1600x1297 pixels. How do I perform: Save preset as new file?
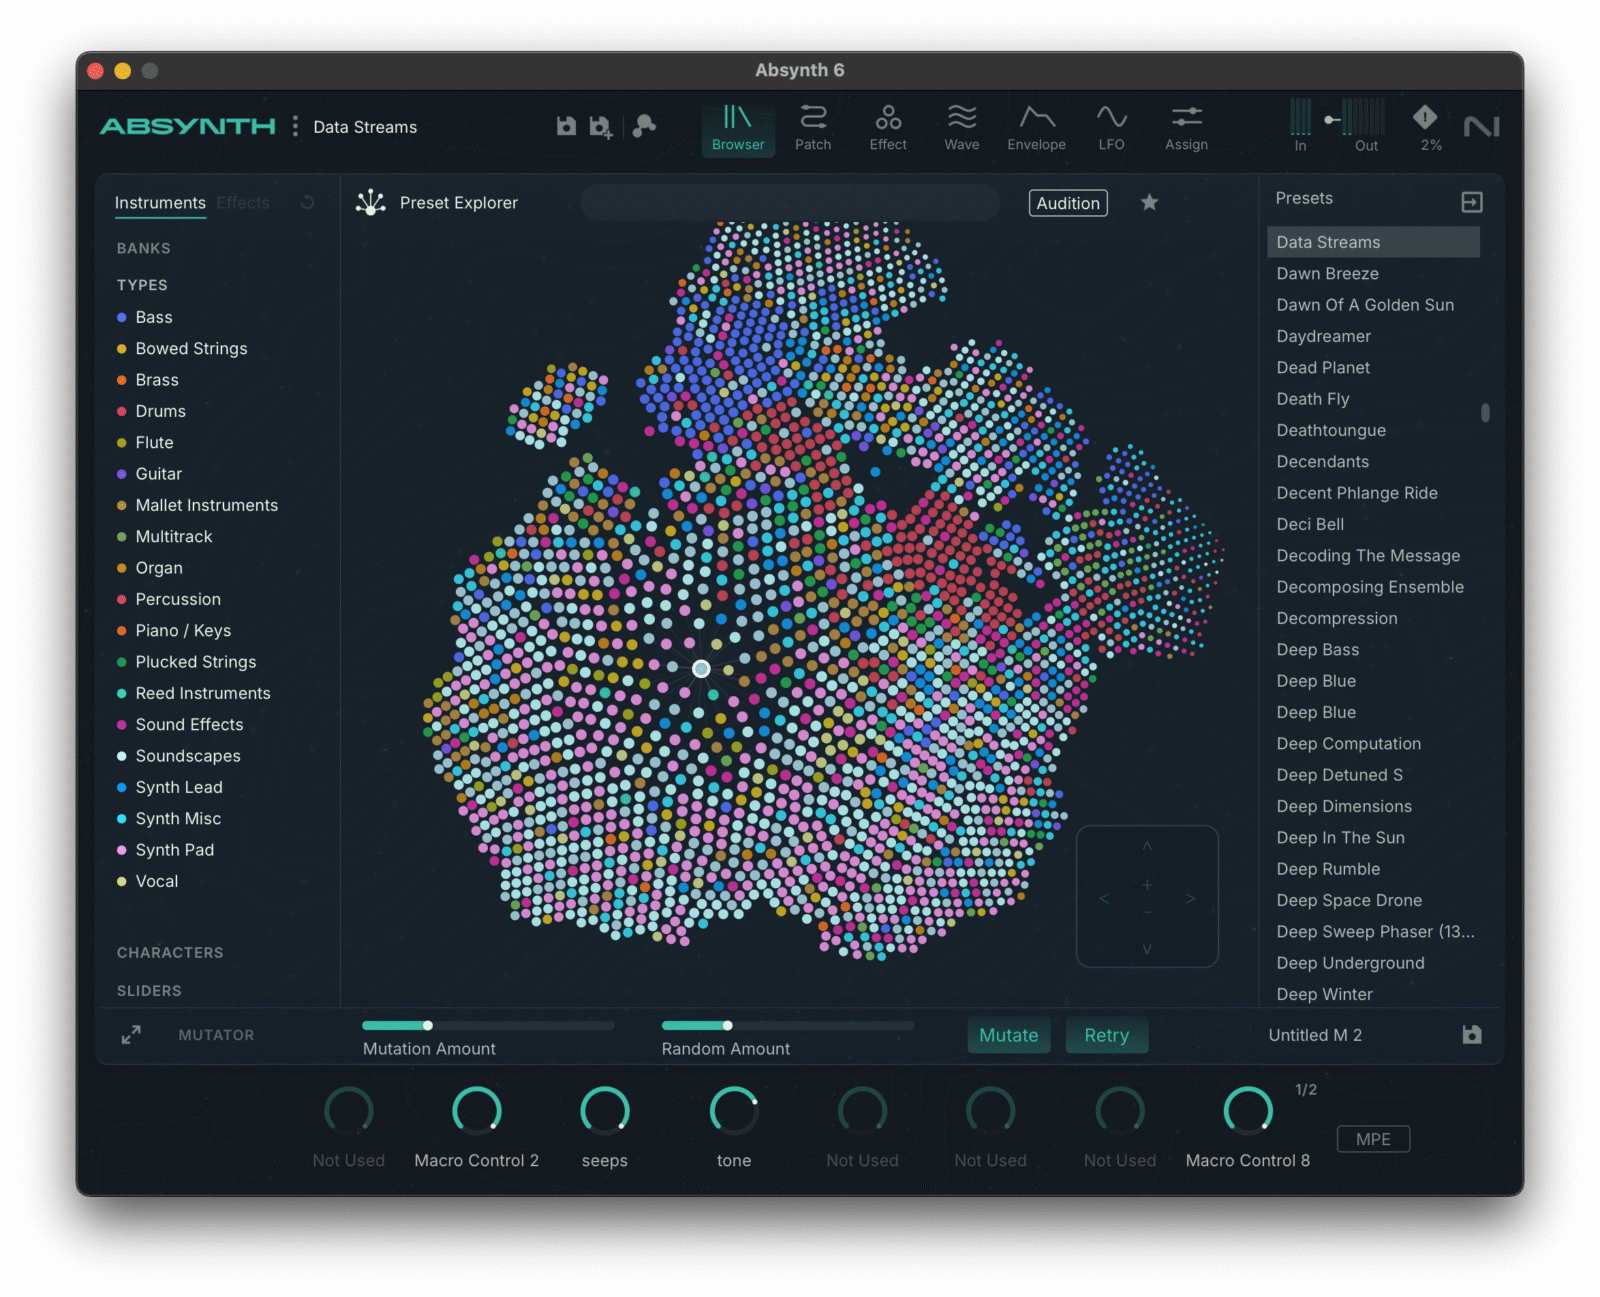tap(600, 126)
